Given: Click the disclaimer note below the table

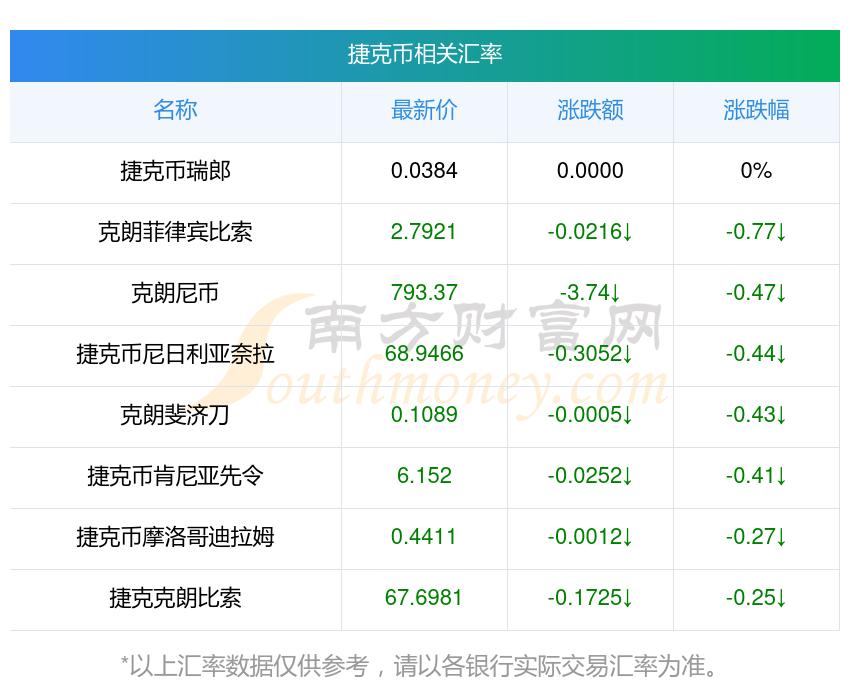Looking at the screenshot, I should pyautogui.click(x=419, y=666).
